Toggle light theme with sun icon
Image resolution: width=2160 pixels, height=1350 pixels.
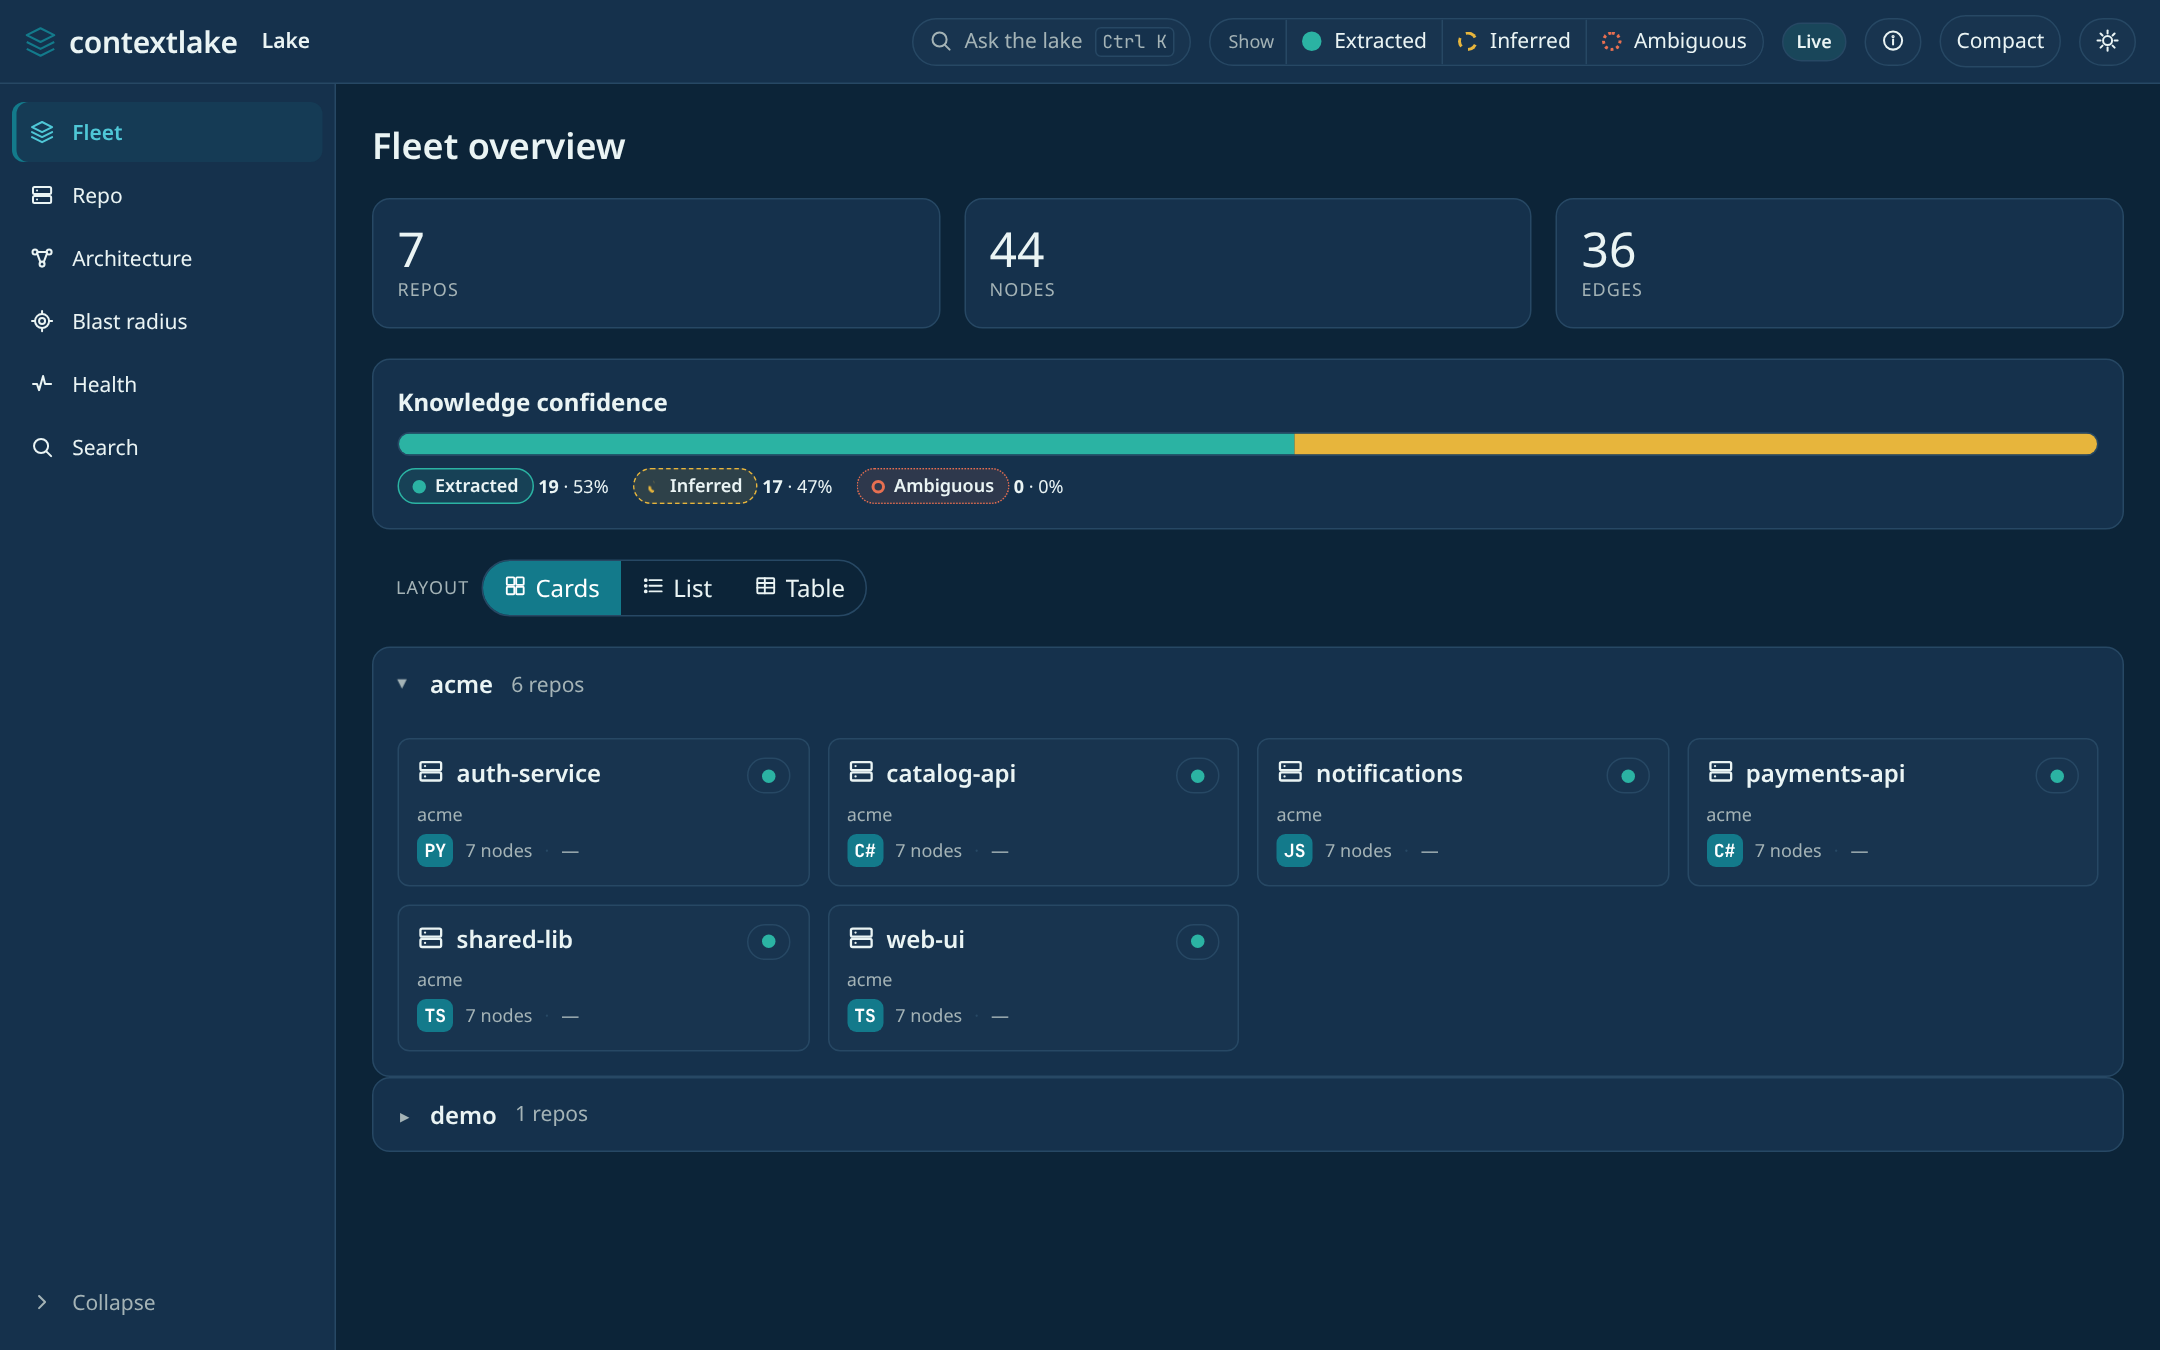(2107, 41)
